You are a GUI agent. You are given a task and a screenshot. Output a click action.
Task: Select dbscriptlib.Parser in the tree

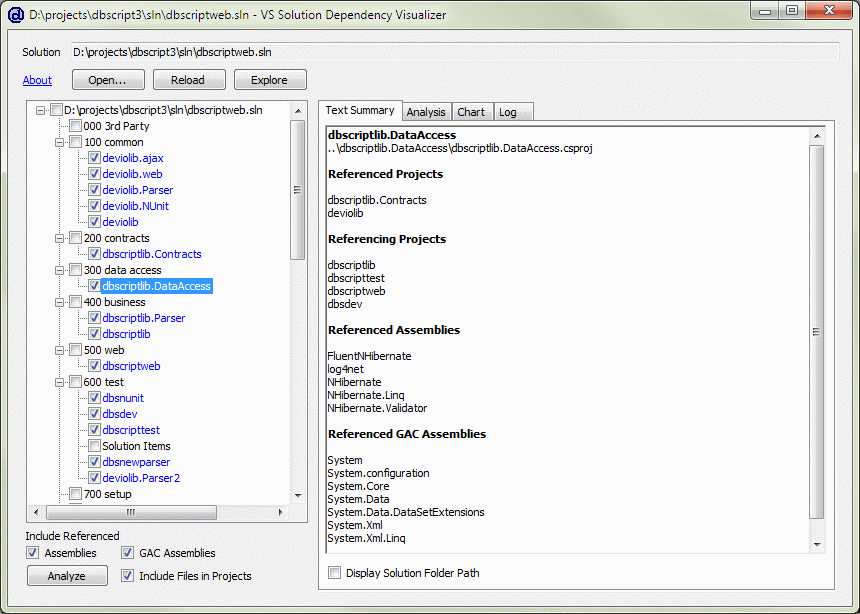tap(144, 318)
